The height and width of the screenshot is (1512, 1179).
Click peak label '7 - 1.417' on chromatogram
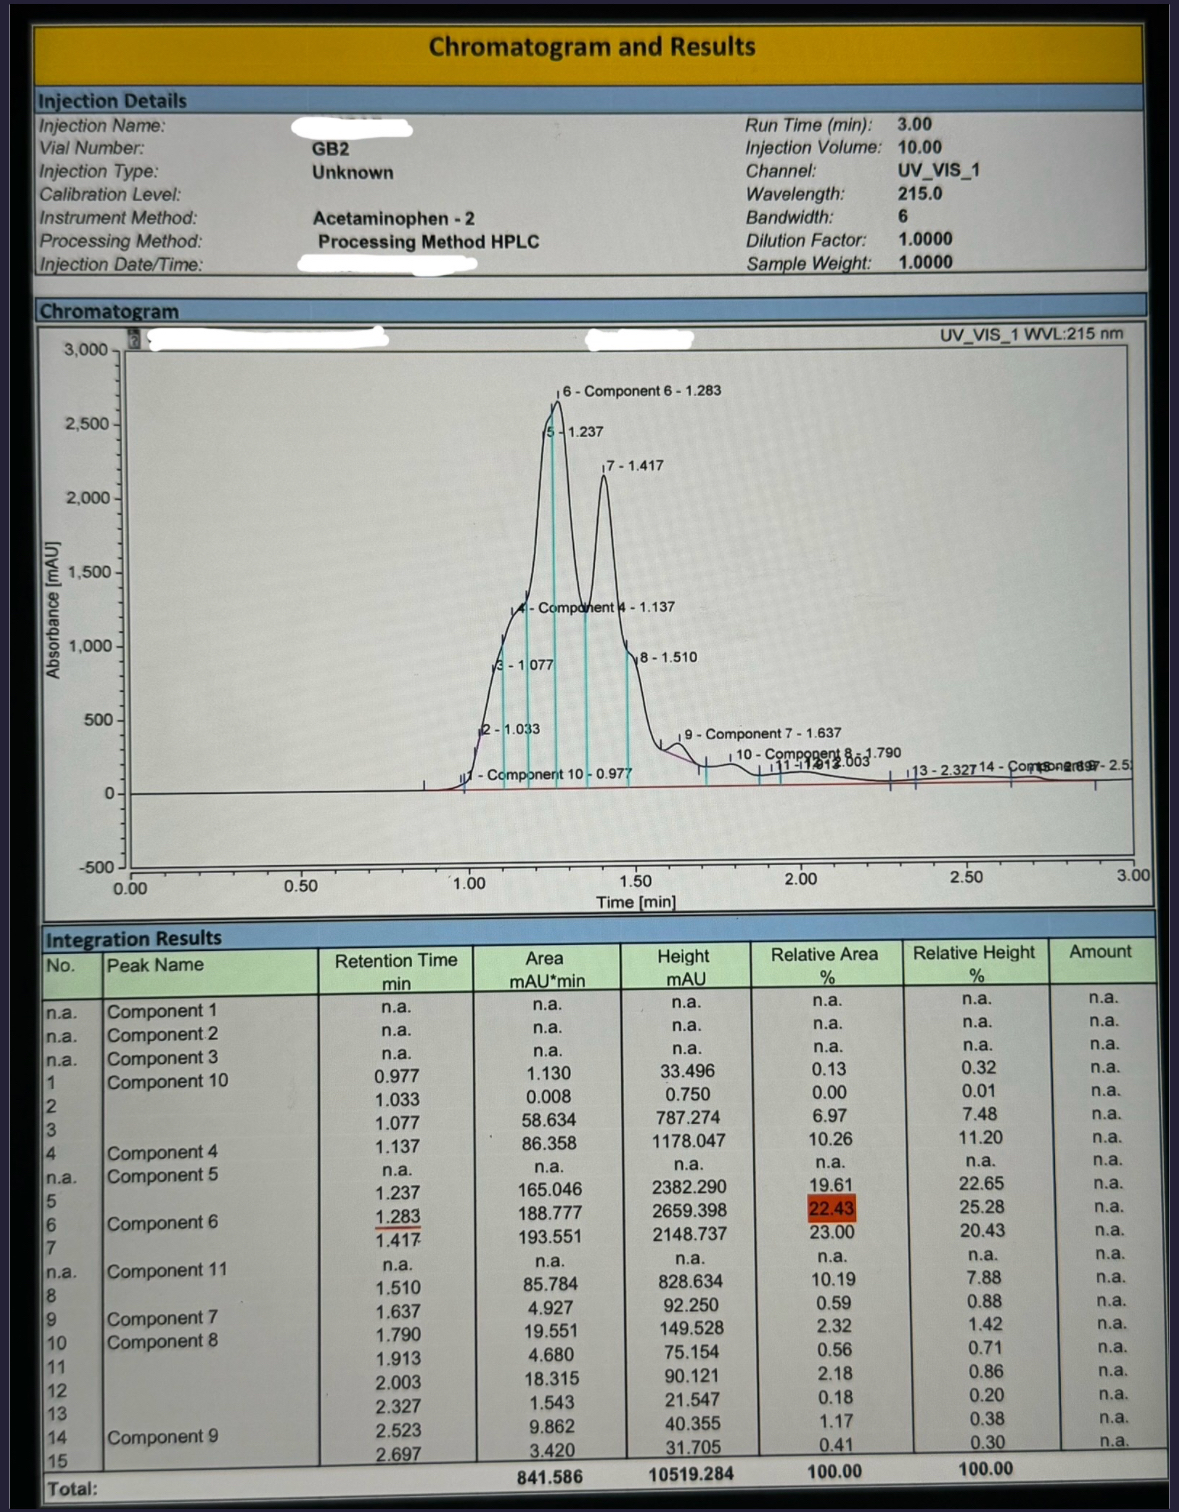[x=635, y=465]
